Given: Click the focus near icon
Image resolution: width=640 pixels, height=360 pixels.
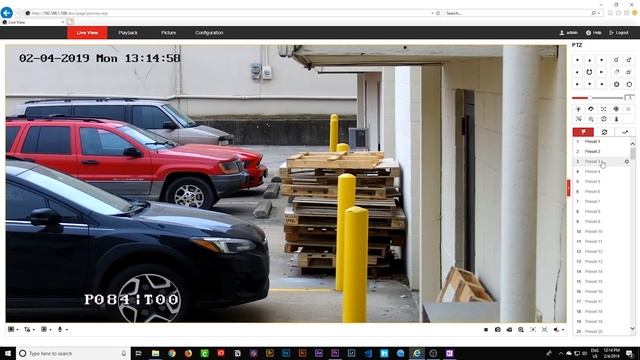Looking at the screenshot, I should point(616,72).
